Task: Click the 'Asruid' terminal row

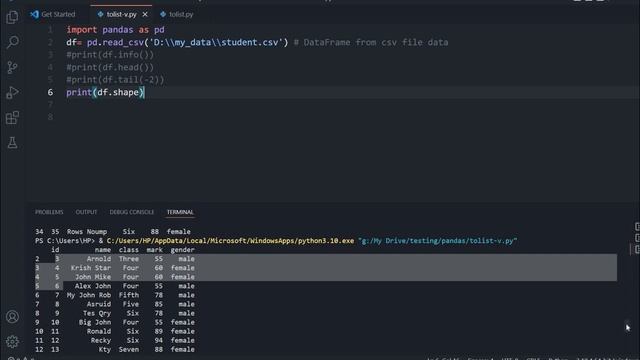Action: coord(115,304)
